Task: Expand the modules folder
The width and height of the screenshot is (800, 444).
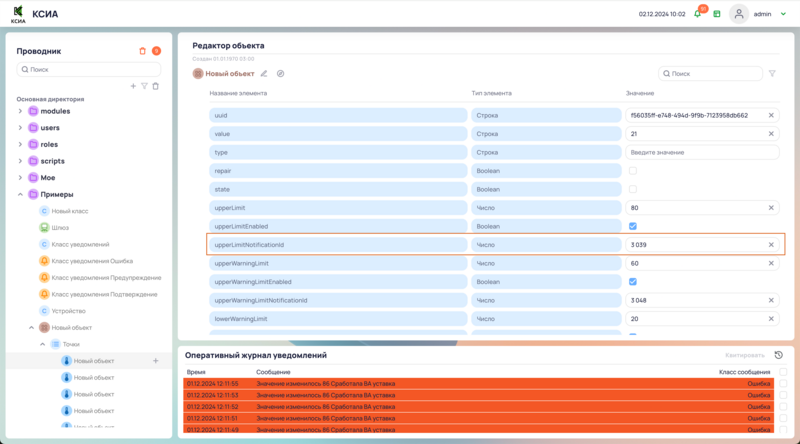Action: [20, 111]
